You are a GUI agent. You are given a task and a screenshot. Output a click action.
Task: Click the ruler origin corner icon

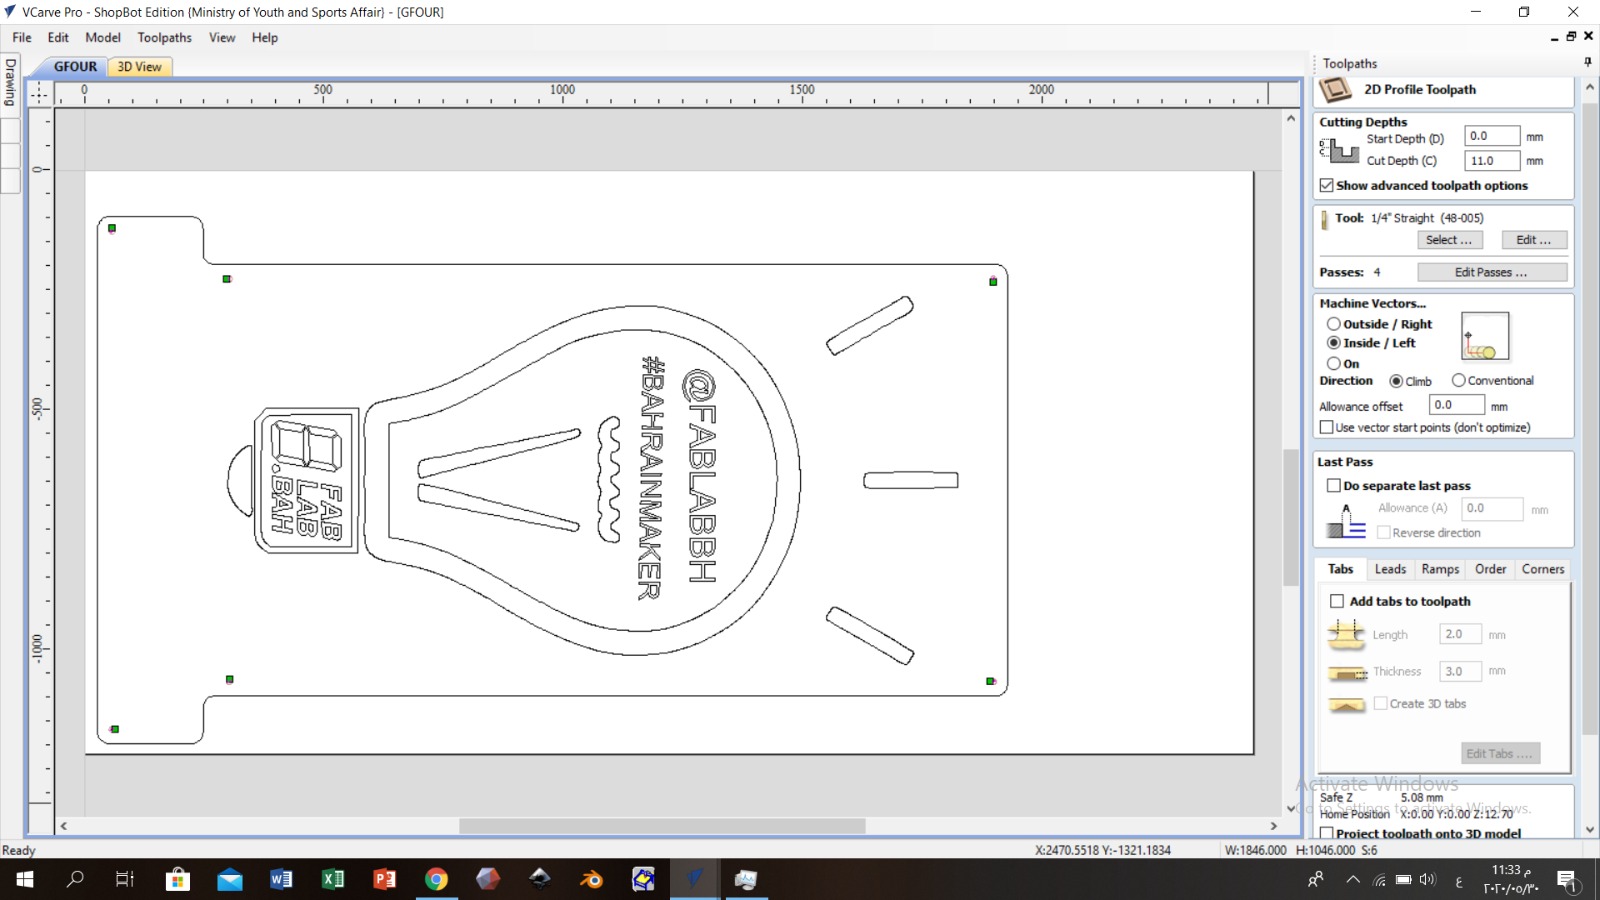[39, 94]
